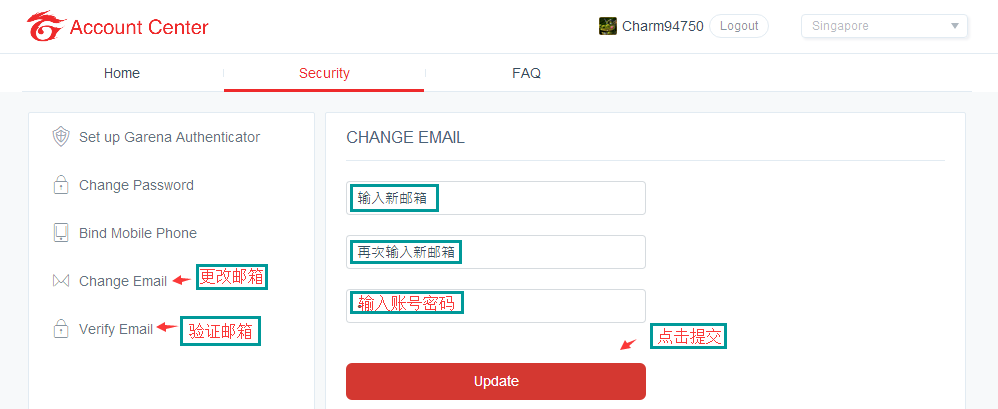Open the Singapore region dropdown
The height and width of the screenshot is (409, 998).
click(x=884, y=26)
